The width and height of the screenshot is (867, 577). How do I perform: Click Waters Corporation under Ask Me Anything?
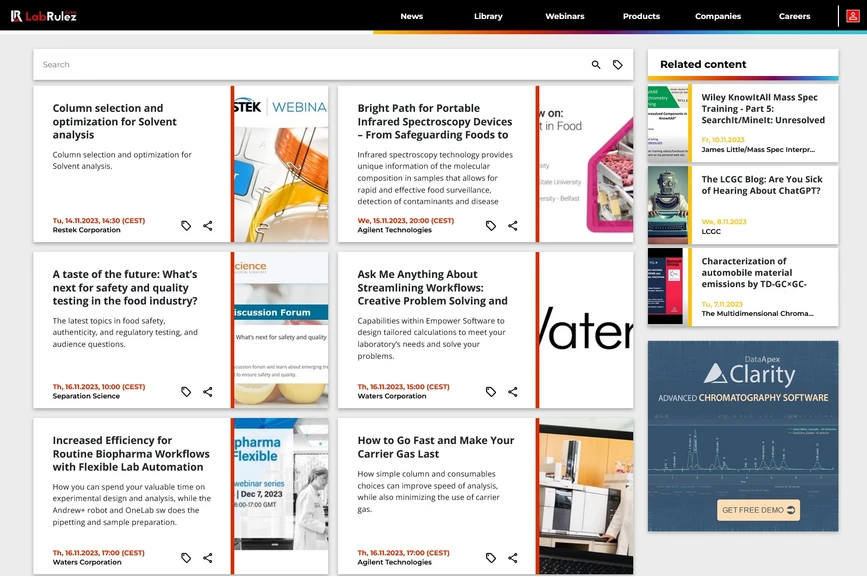click(391, 396)
